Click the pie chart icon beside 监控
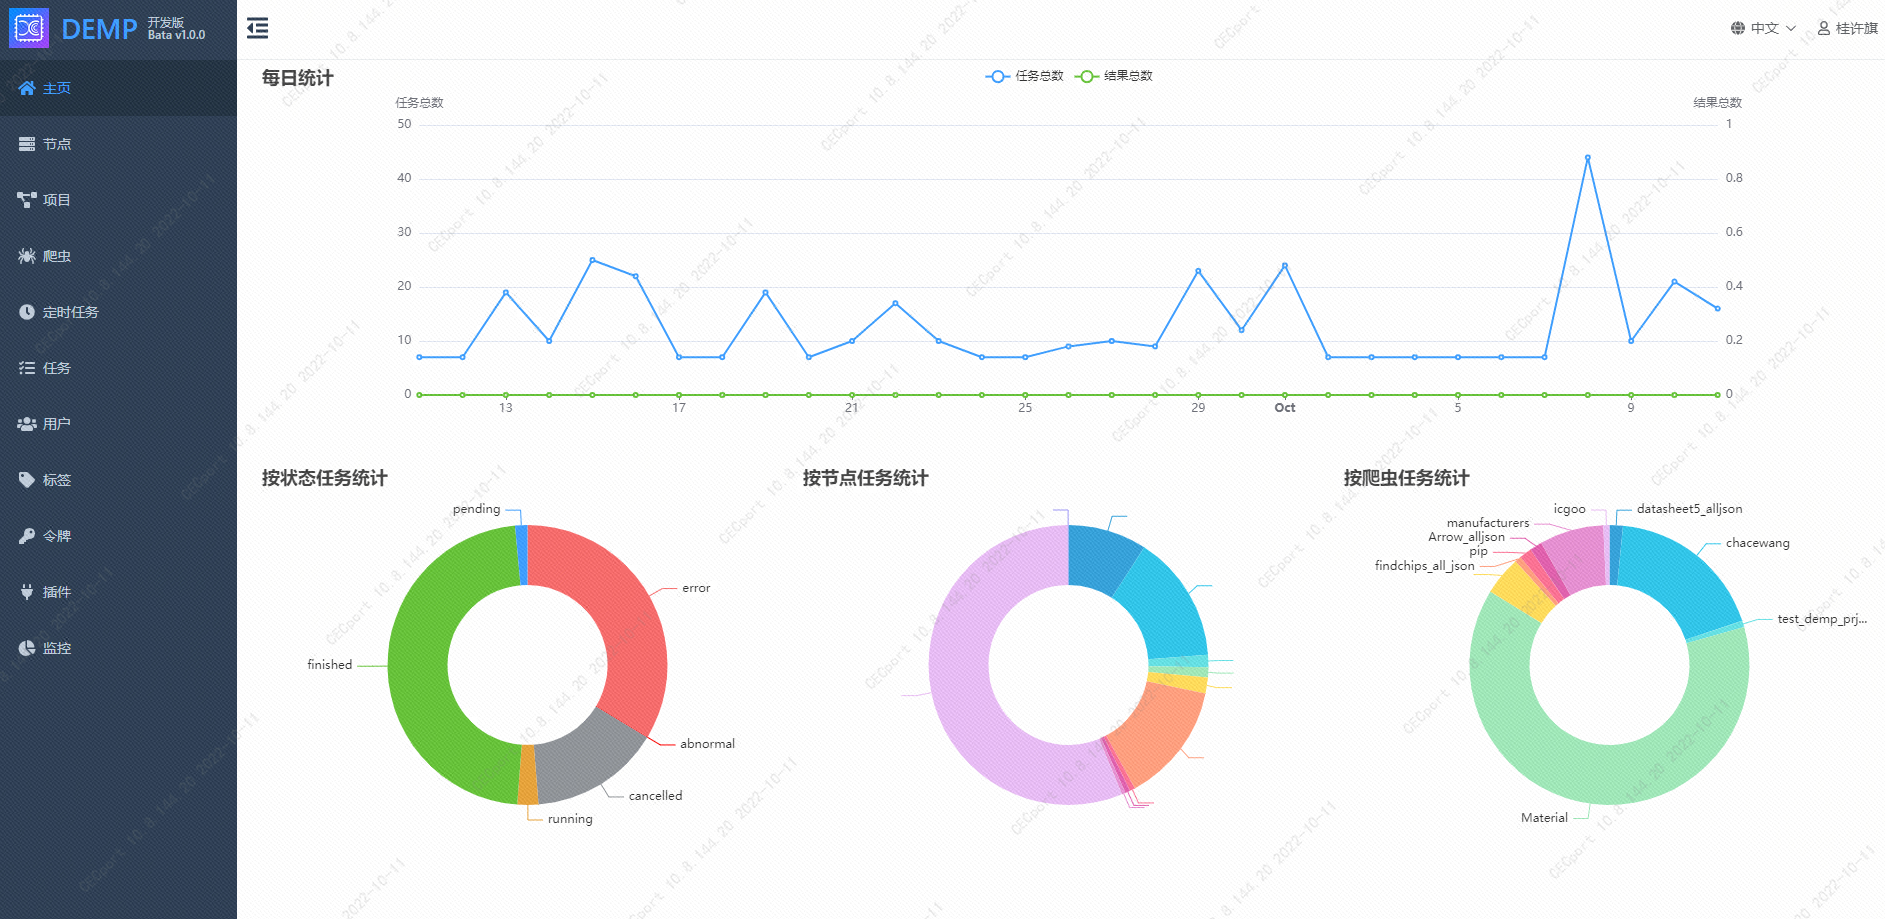Viewport: 1885px width, 919px height. (27, 648)
